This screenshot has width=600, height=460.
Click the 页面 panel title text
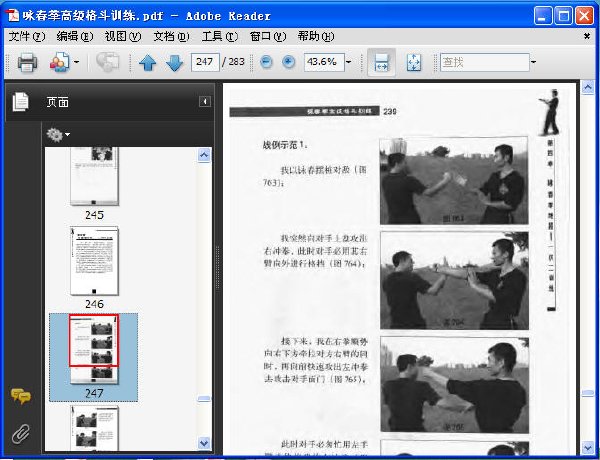coord(58,102)
